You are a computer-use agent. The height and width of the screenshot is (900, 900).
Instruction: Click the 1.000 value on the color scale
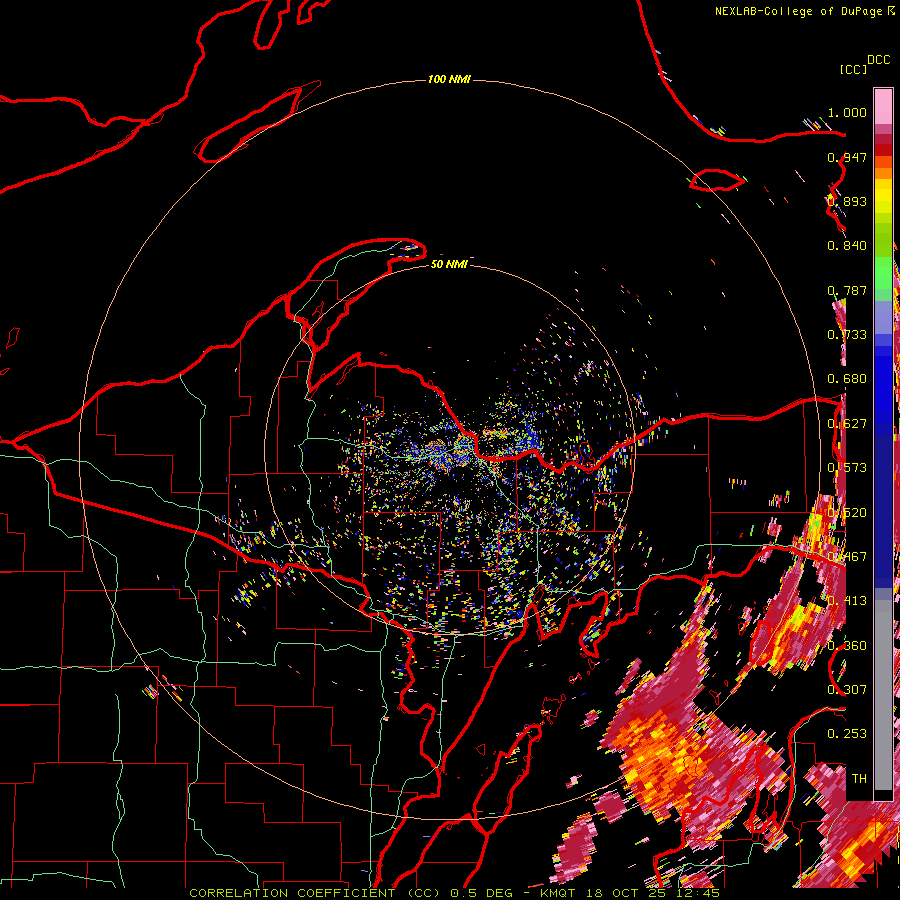coord(847,112)
